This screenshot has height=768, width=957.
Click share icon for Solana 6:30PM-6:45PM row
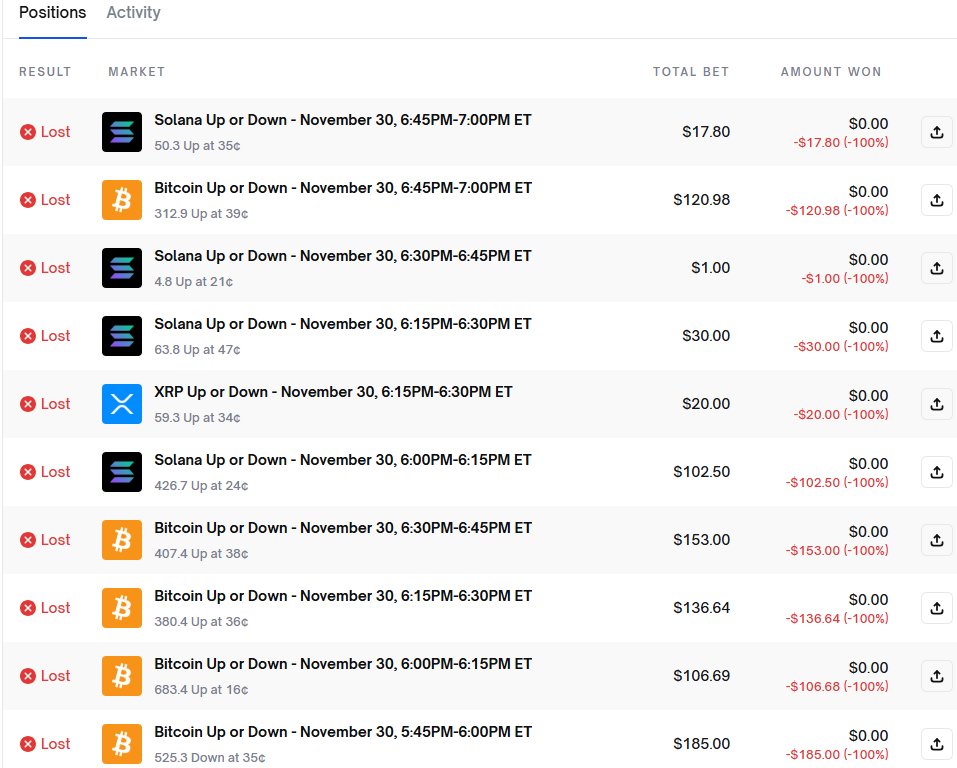coord(937,268)
